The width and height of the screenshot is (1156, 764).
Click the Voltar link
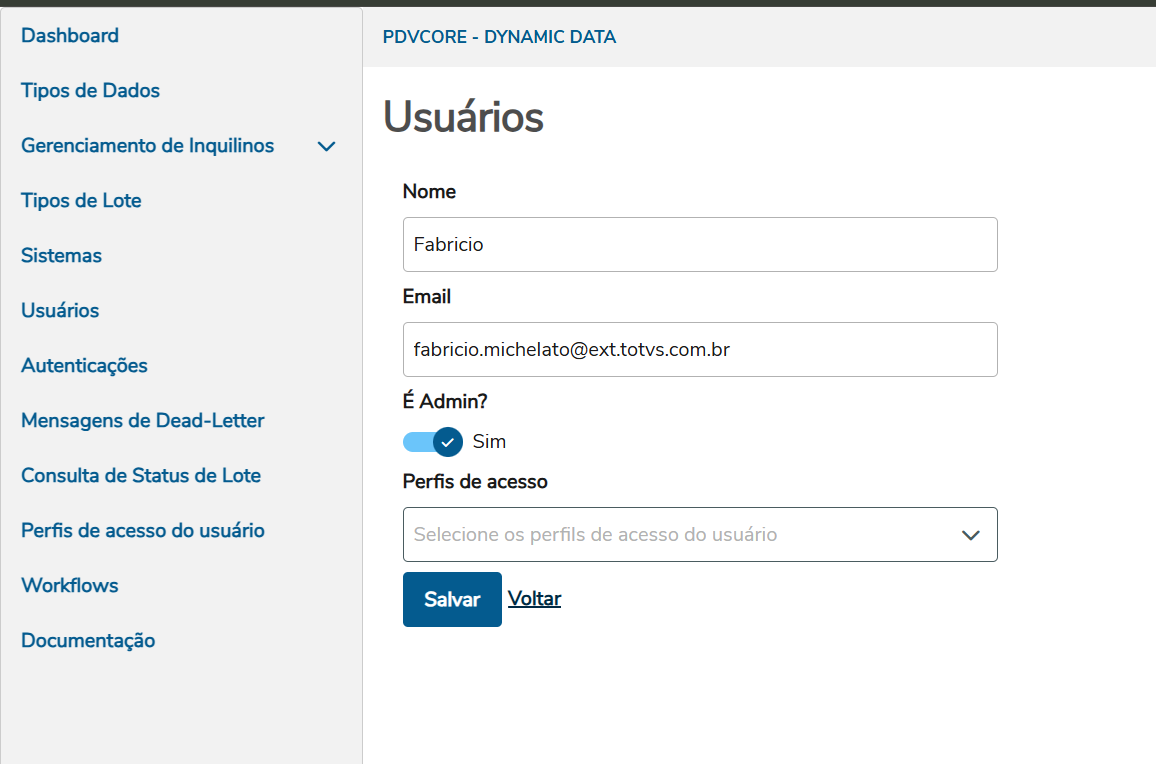(x=534, y=599)
